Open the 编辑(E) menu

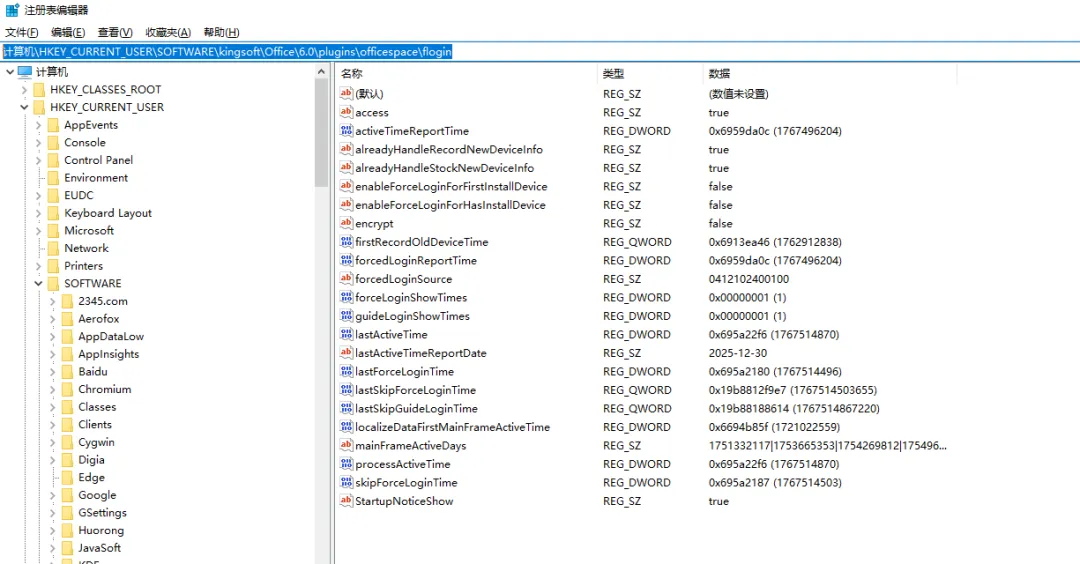[68, 32]
